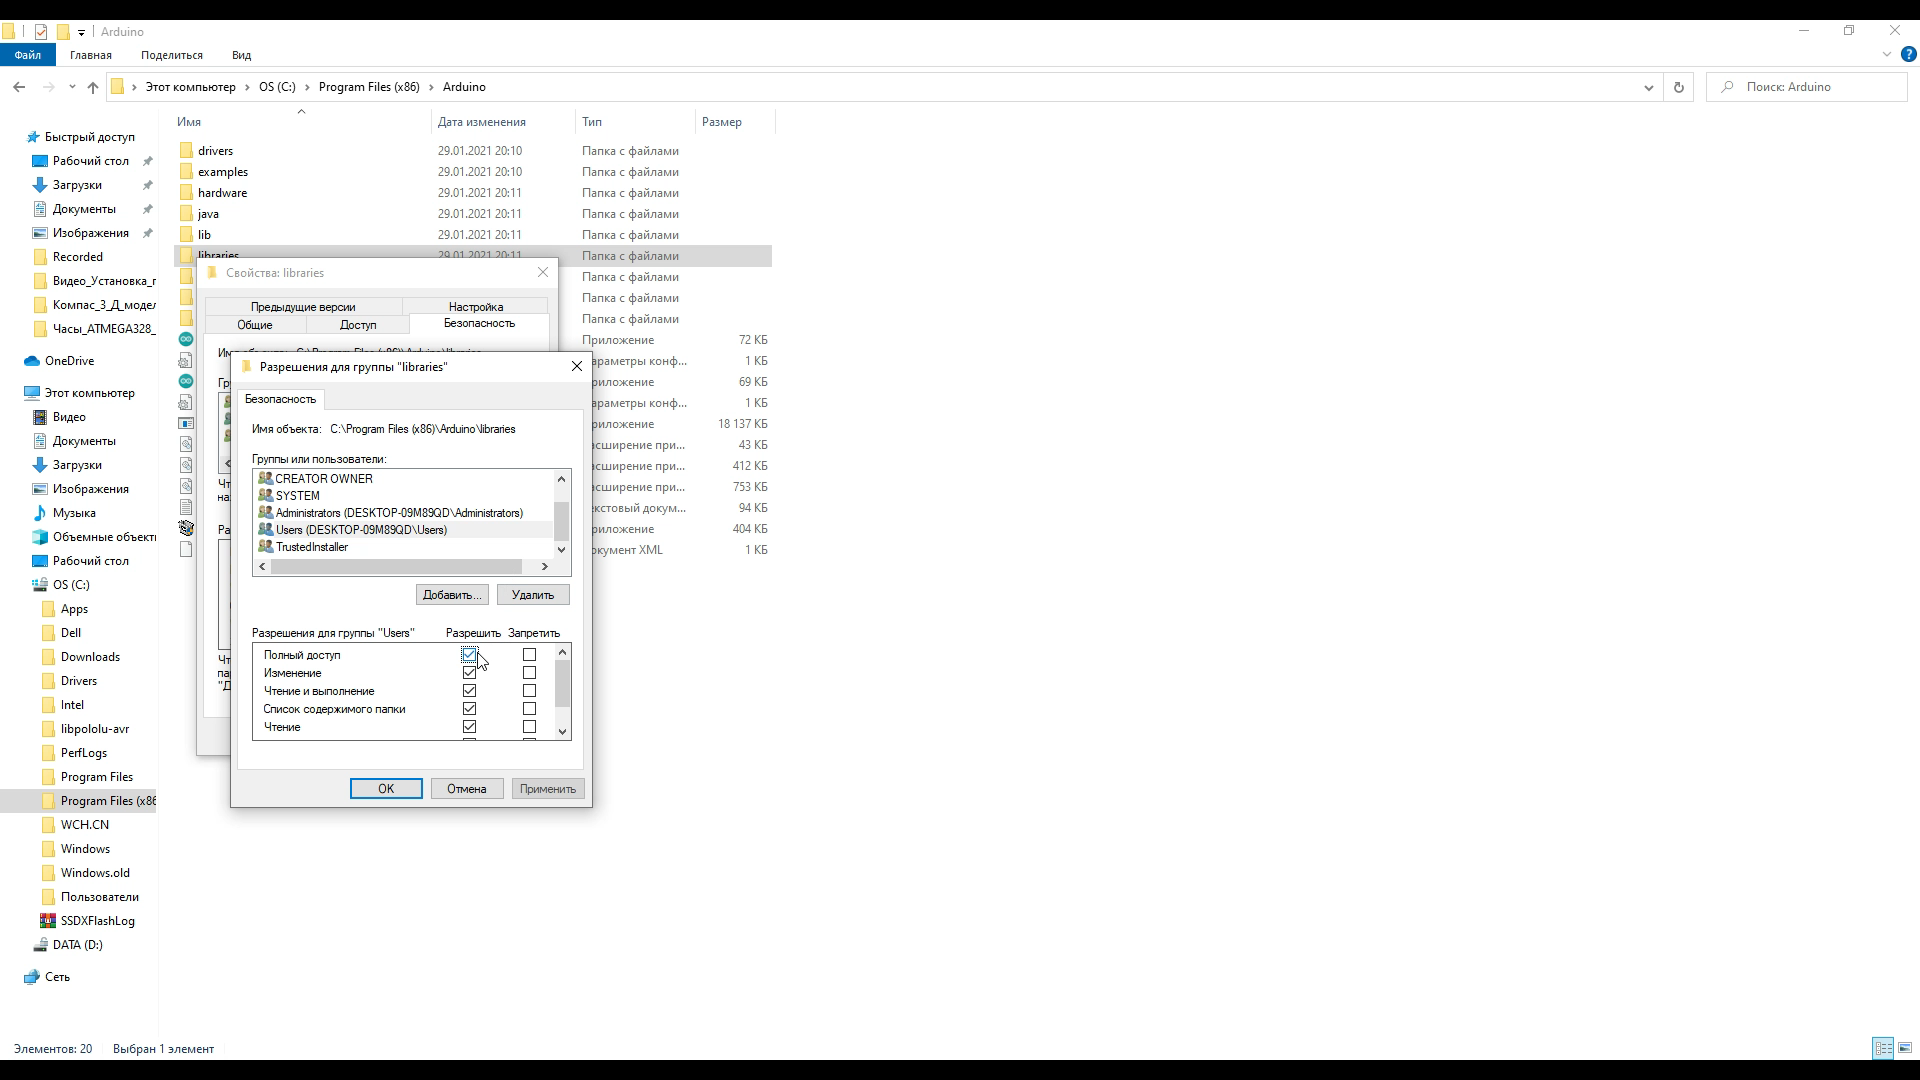The width and height of the screenshot is (1920, 1080).
Task: Toggle Allow checkbox for Full control
Action: (x=469, y=655)
